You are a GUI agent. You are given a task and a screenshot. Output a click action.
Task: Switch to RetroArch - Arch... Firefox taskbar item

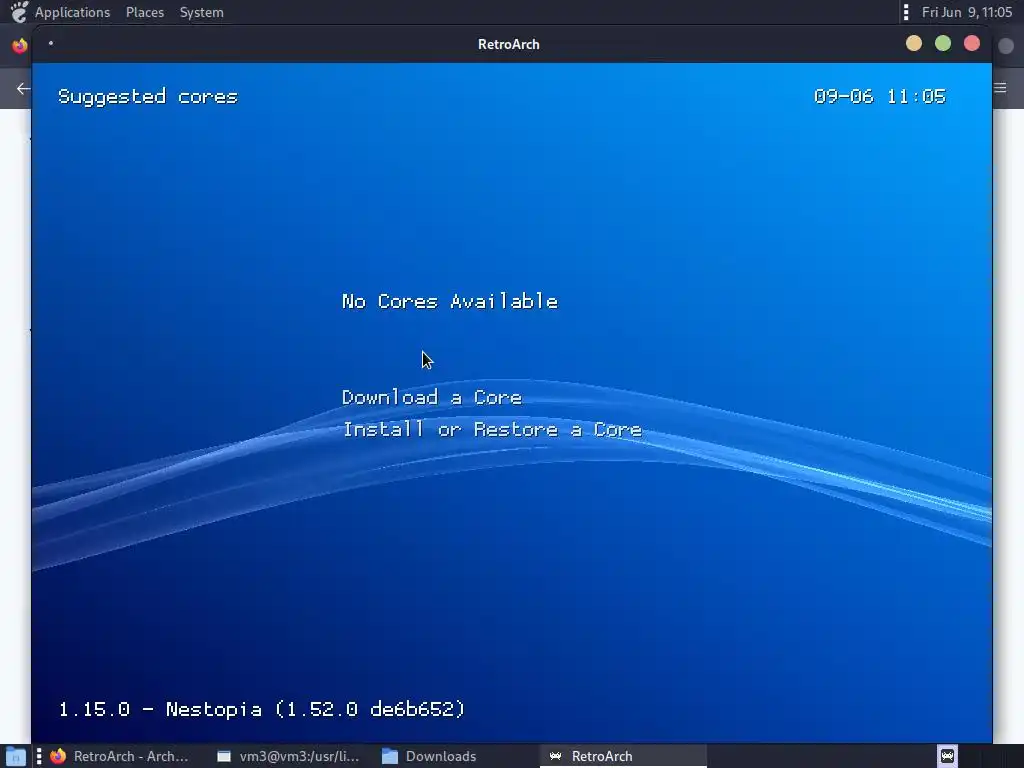click(120, 756)
